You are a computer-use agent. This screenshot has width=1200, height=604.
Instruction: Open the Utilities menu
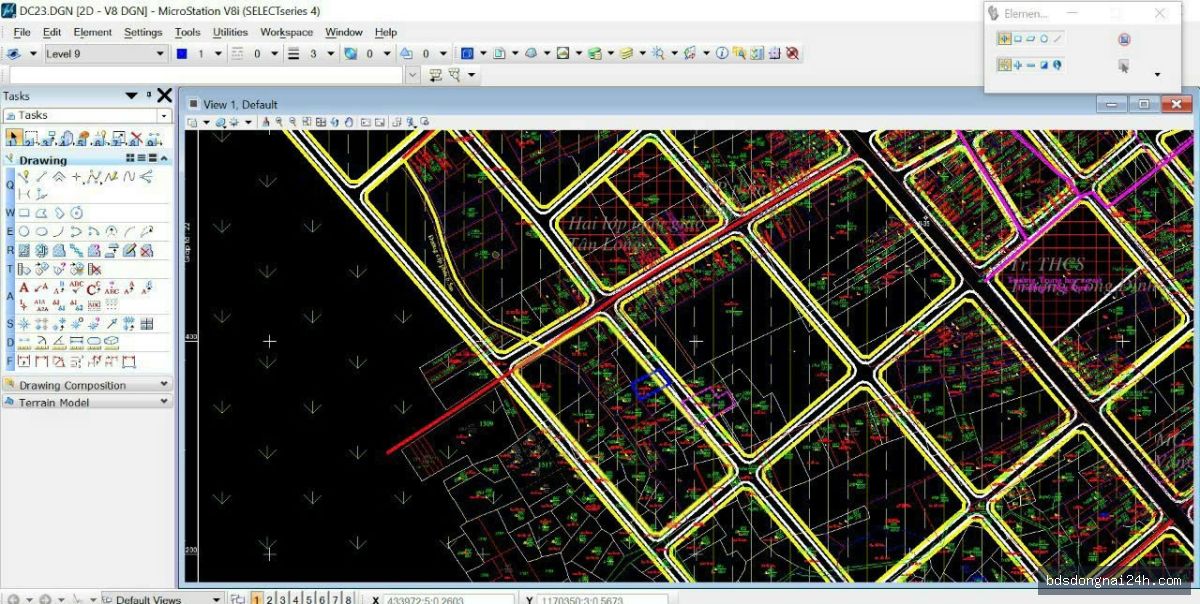[x=231, y=32]
